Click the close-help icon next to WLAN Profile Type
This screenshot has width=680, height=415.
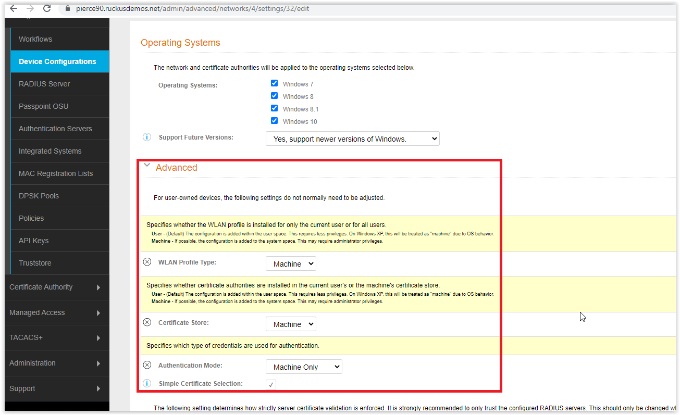point(147,263)
